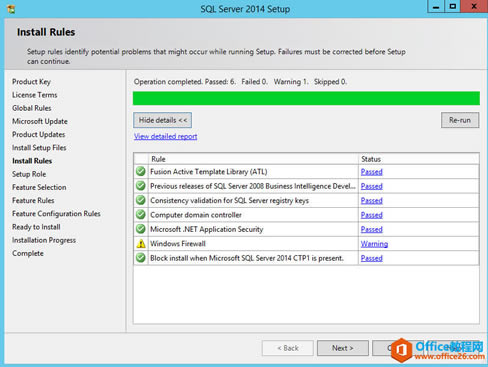
Task: Select Product Updates step in sidebar
Action: [x=39, y=134]
